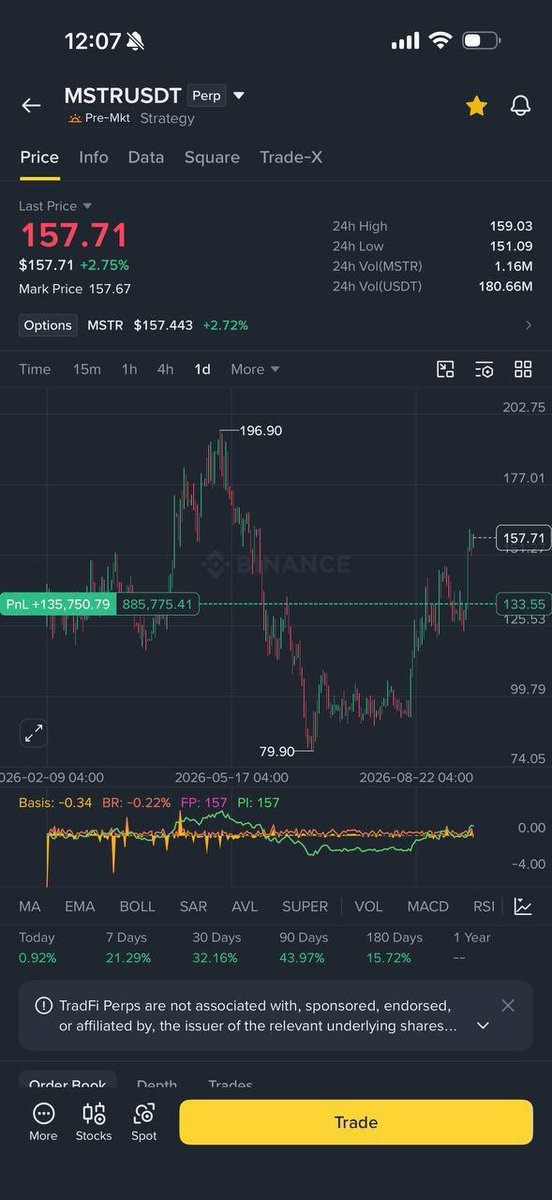Tap the battery status icon
This screenshot has width=552, height=1200.
tap(481, 41)
